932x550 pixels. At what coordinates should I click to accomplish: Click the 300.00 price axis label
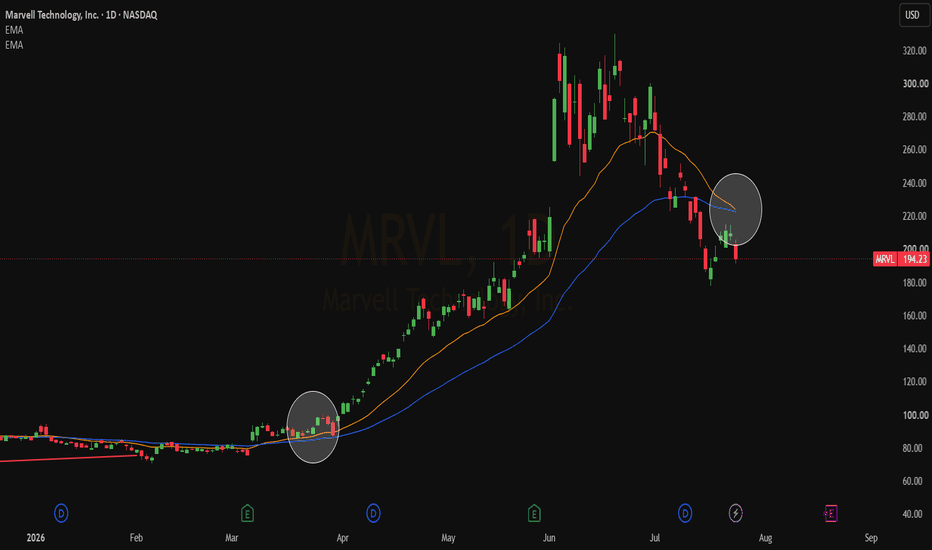(915, 84)
